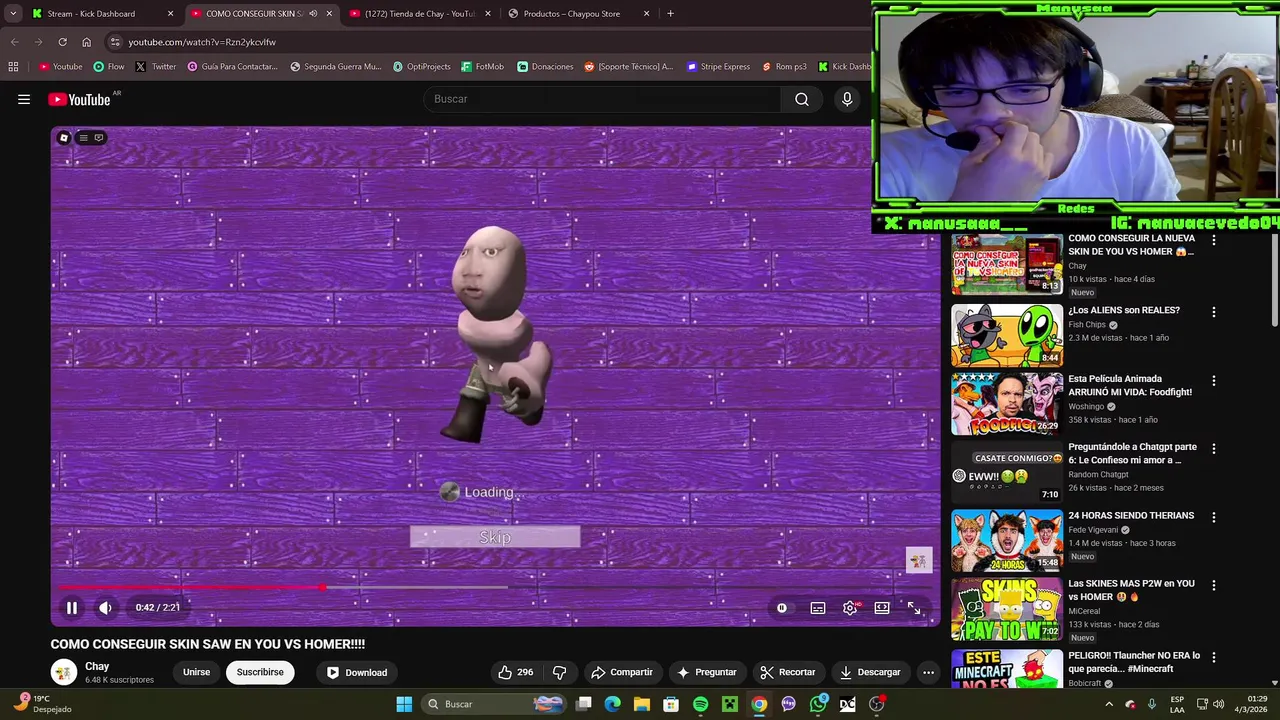Open options for 24 HORAS SIENDO THERIANS
This screenshot has width=1280, height=720.
(1214, 517)
